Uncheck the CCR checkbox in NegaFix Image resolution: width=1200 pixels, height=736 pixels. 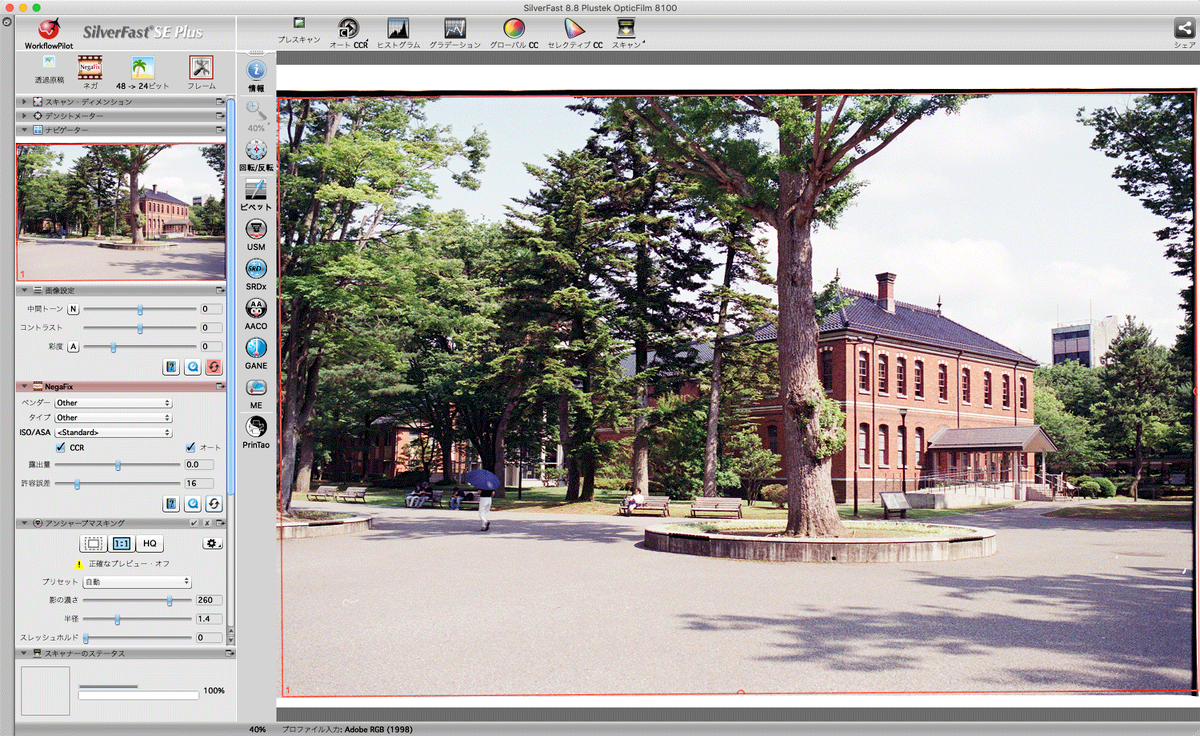pyautogui.click(x=61, y=447)
